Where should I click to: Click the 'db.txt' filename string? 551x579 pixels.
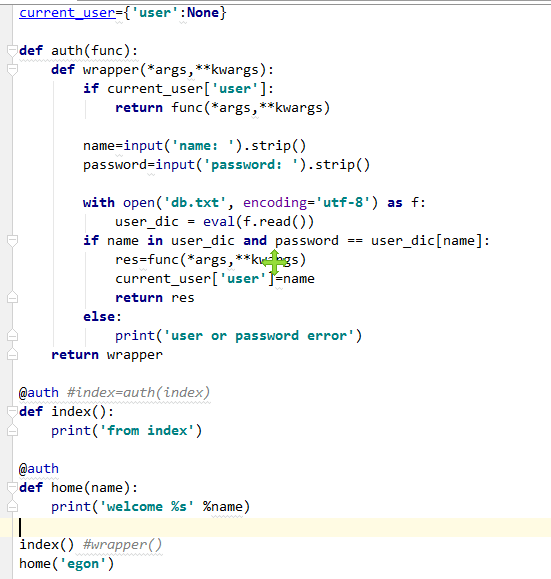point(195,203)
